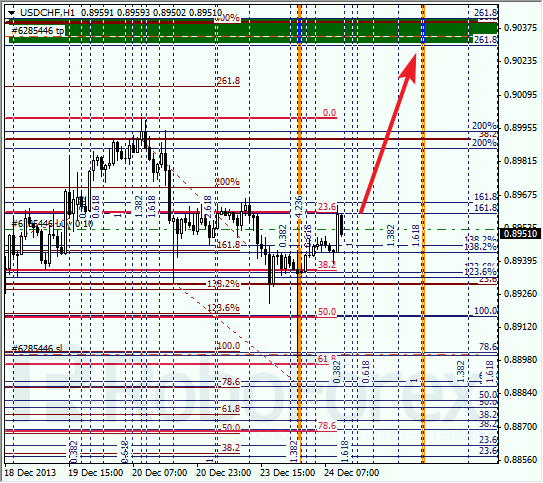Image resolution: width=543 pixels, height=483 pixels.
Task: Click the 0.88560 price scale label
Action: [x=520, y=459]
